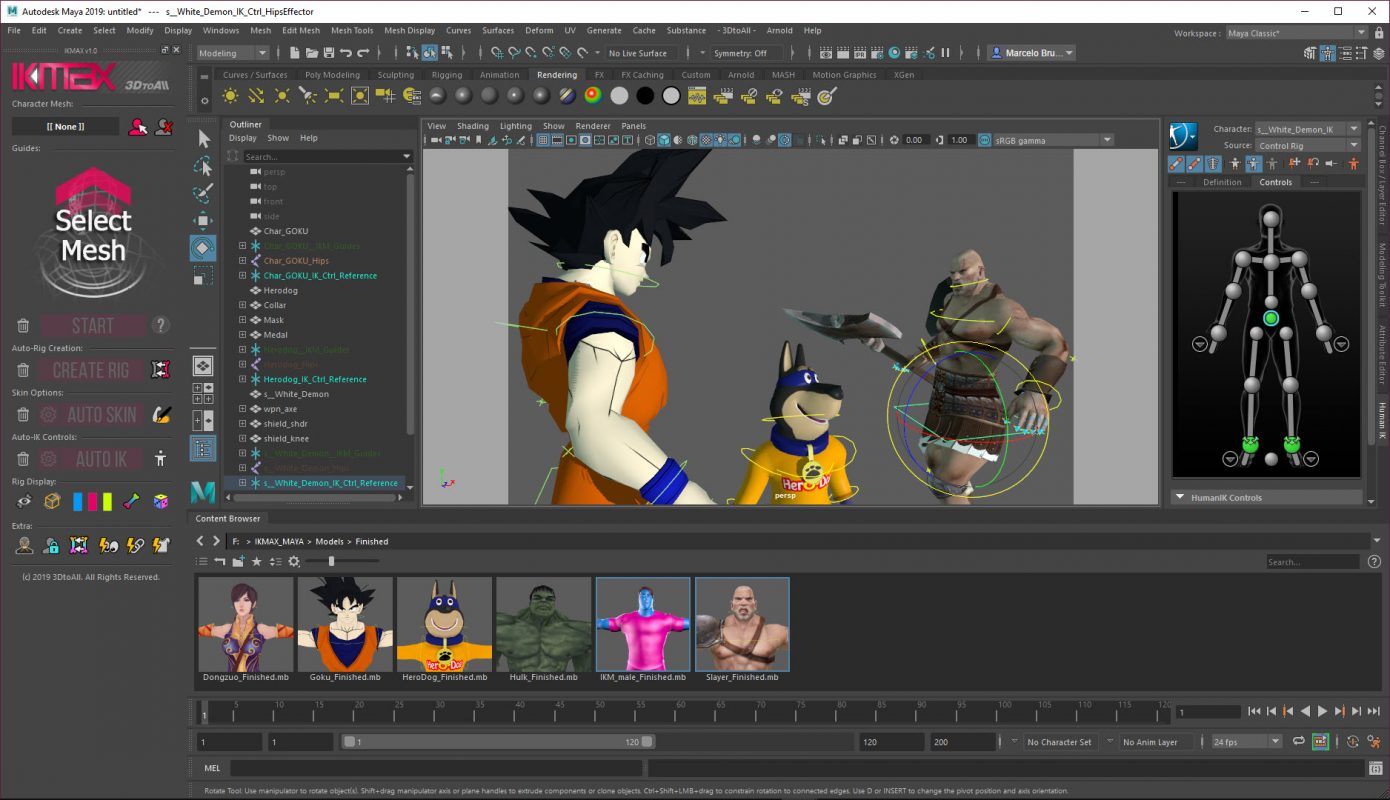Open the Modeling menu set dropdown
Viewport: 1390px width, 800px height.
[x=241, y=53]
